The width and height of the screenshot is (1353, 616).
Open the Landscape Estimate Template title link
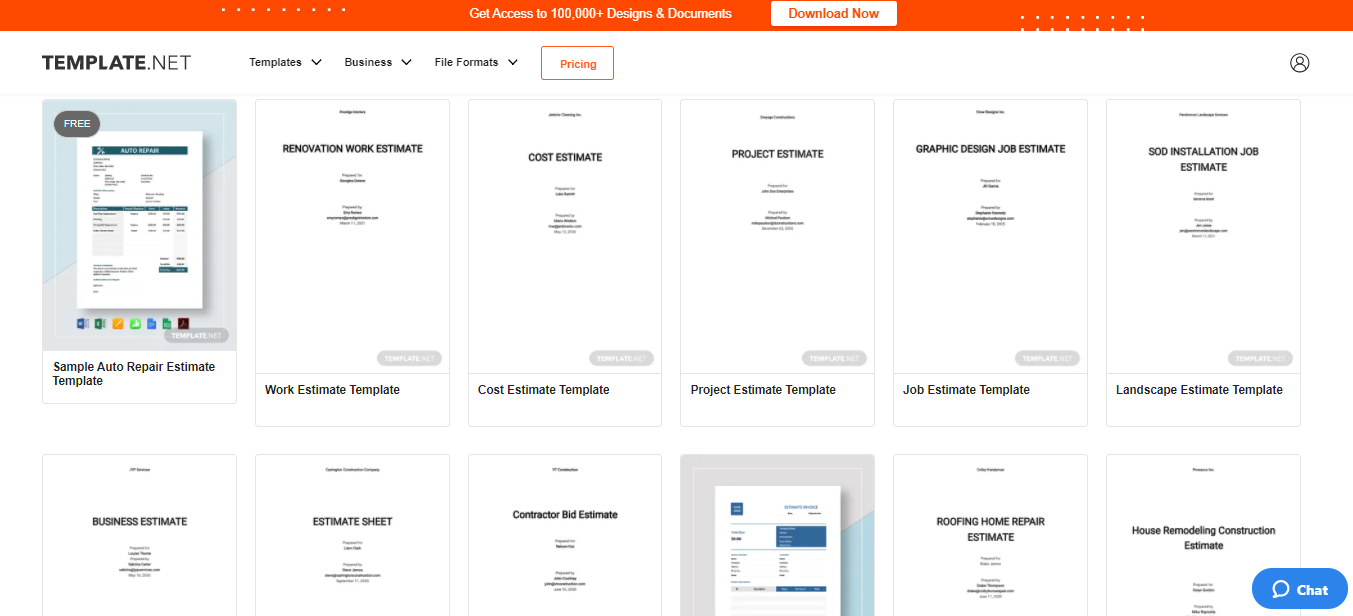pyautogui.click(x=1199, y=390)
